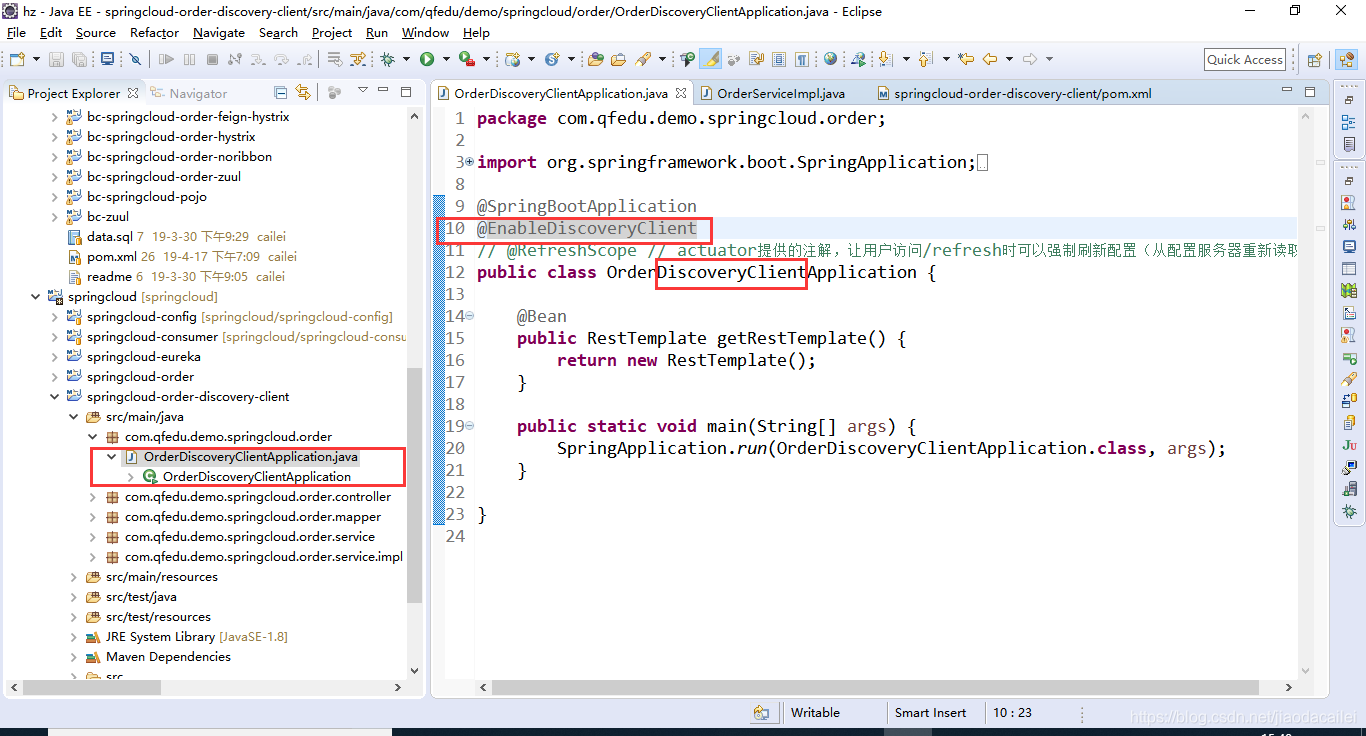This screenshot has height=736, width=1366.
Task: Open the Run button dropdown arrow
Action: 444,60
